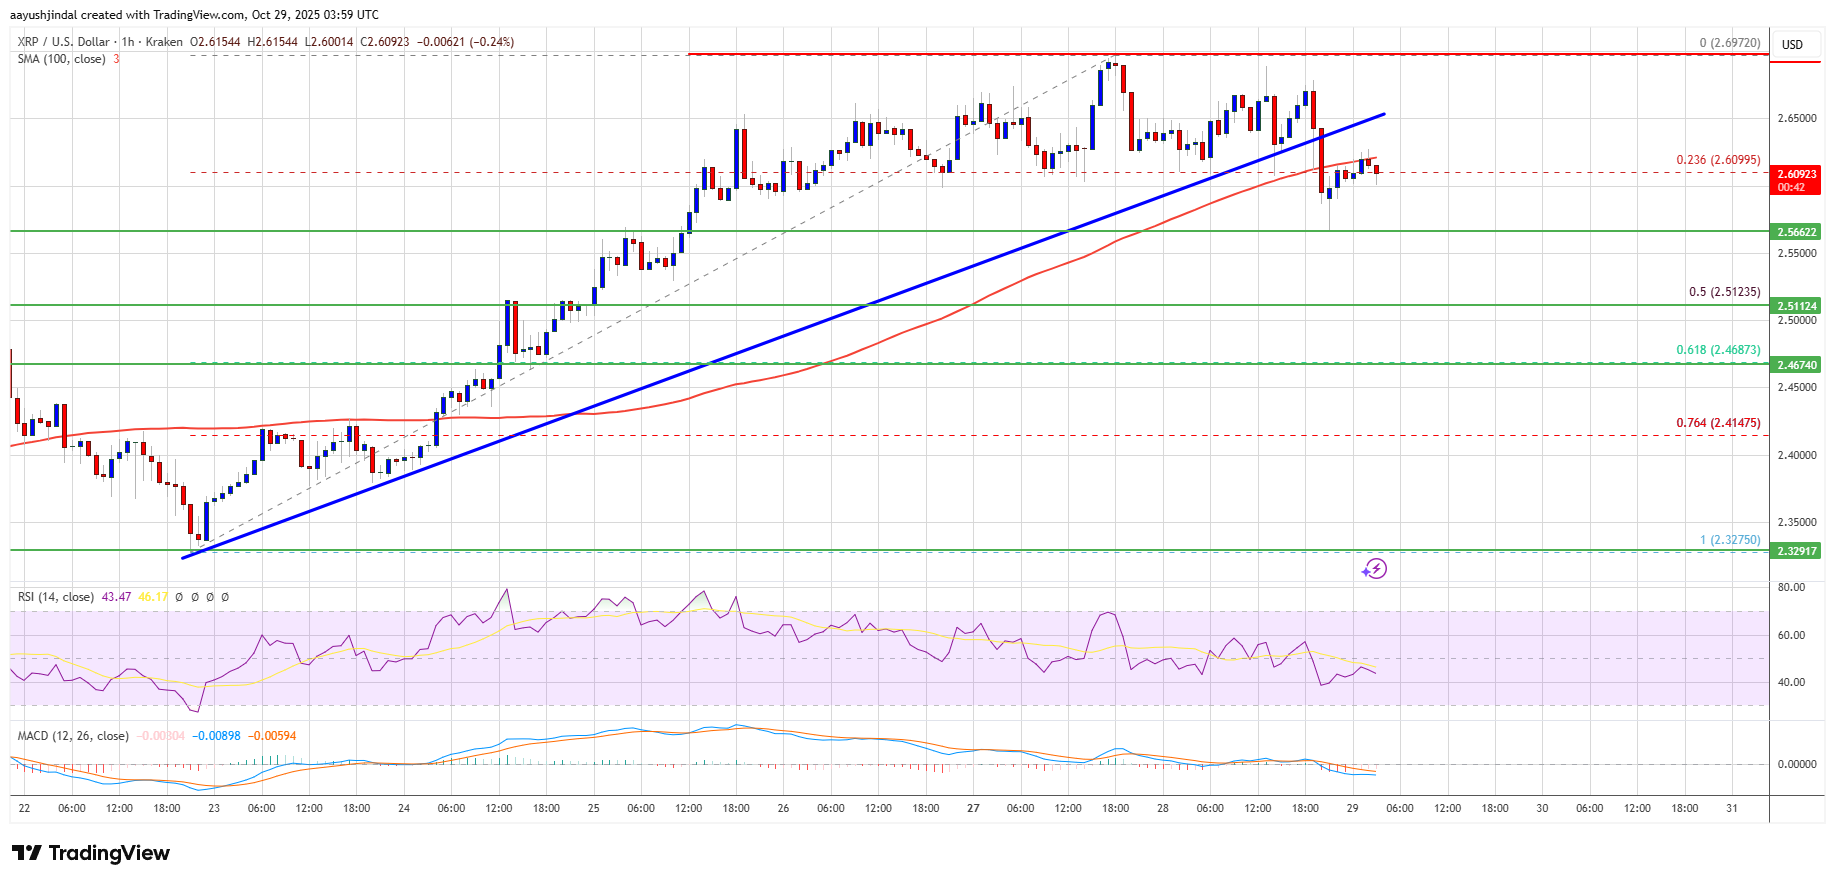
Task: Click the 0.236 (2.60995) Fibonacci label
Action: pyautogui.click(x=1718, y=160)
